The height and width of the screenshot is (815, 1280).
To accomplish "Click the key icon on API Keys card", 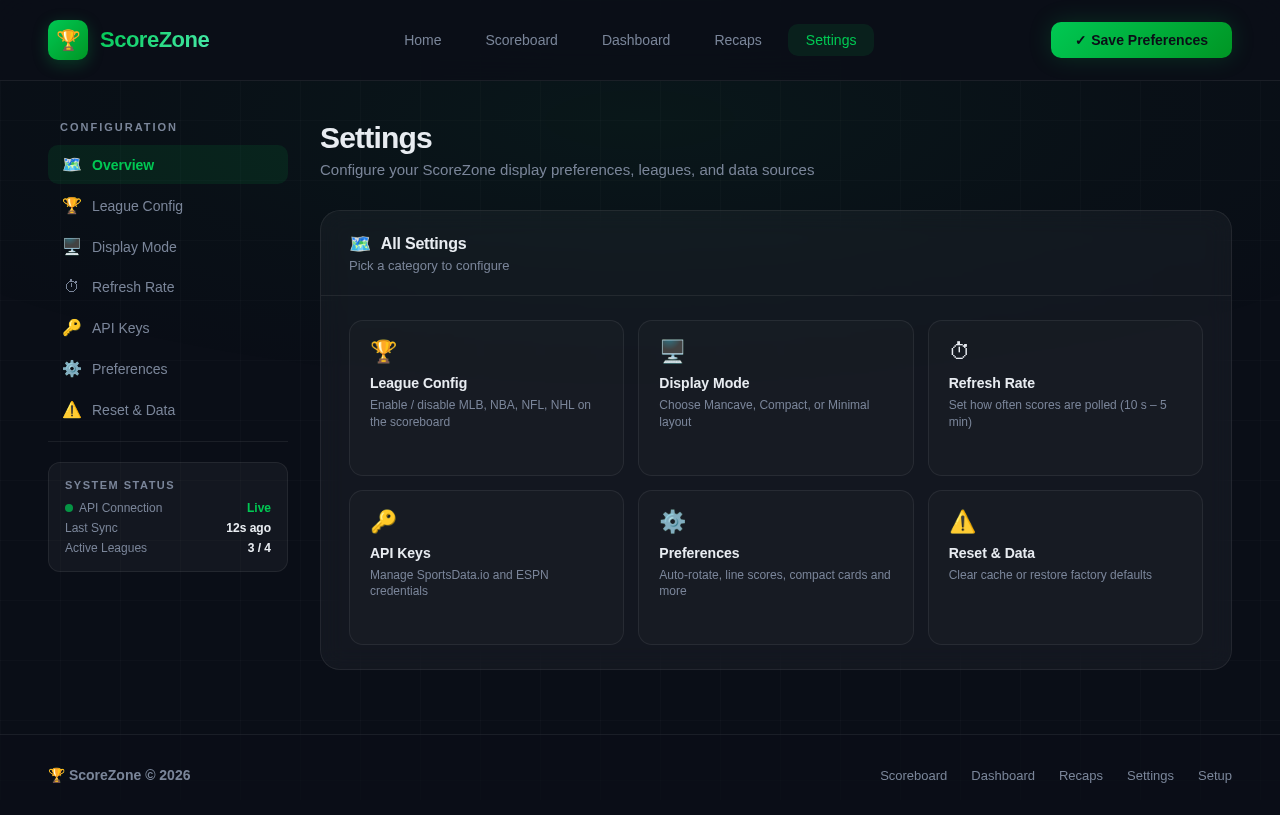I will coord(383,521).
